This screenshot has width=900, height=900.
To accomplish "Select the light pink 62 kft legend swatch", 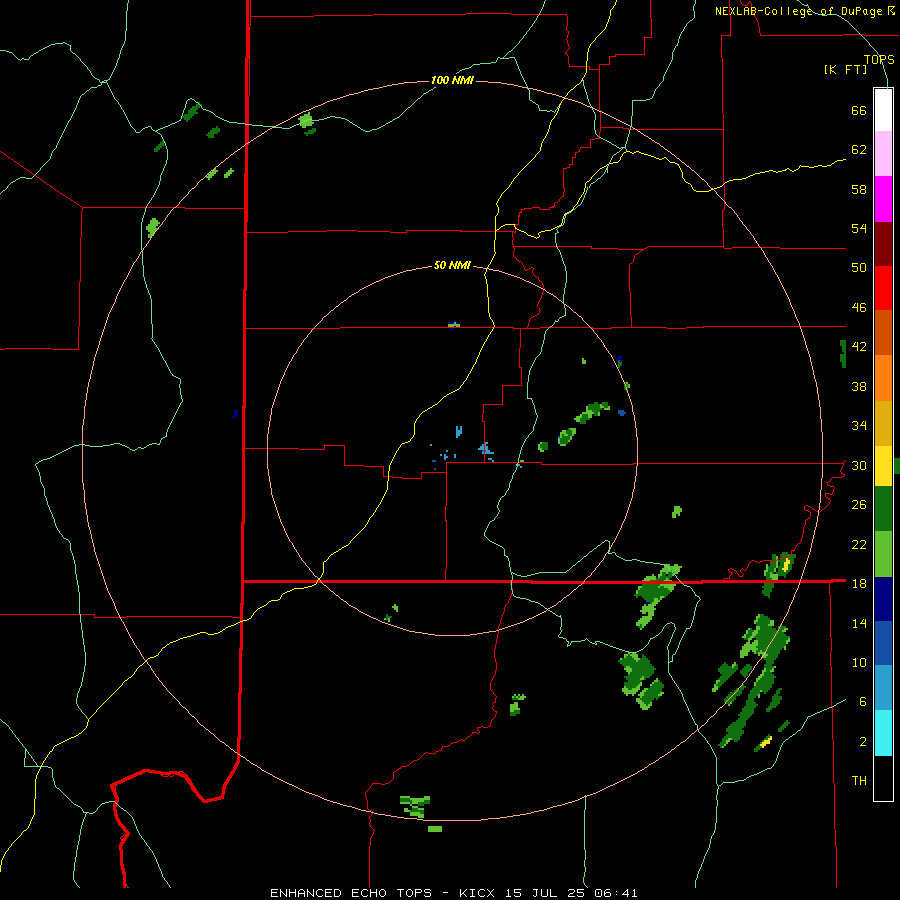I will click(883, 154).
